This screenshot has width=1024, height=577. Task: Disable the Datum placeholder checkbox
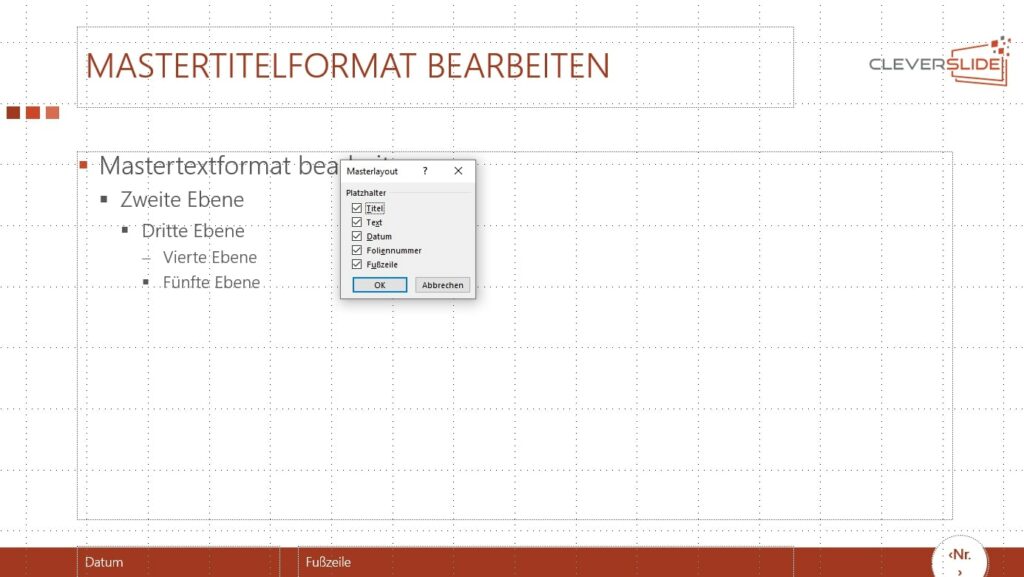(x=357, y=236)
